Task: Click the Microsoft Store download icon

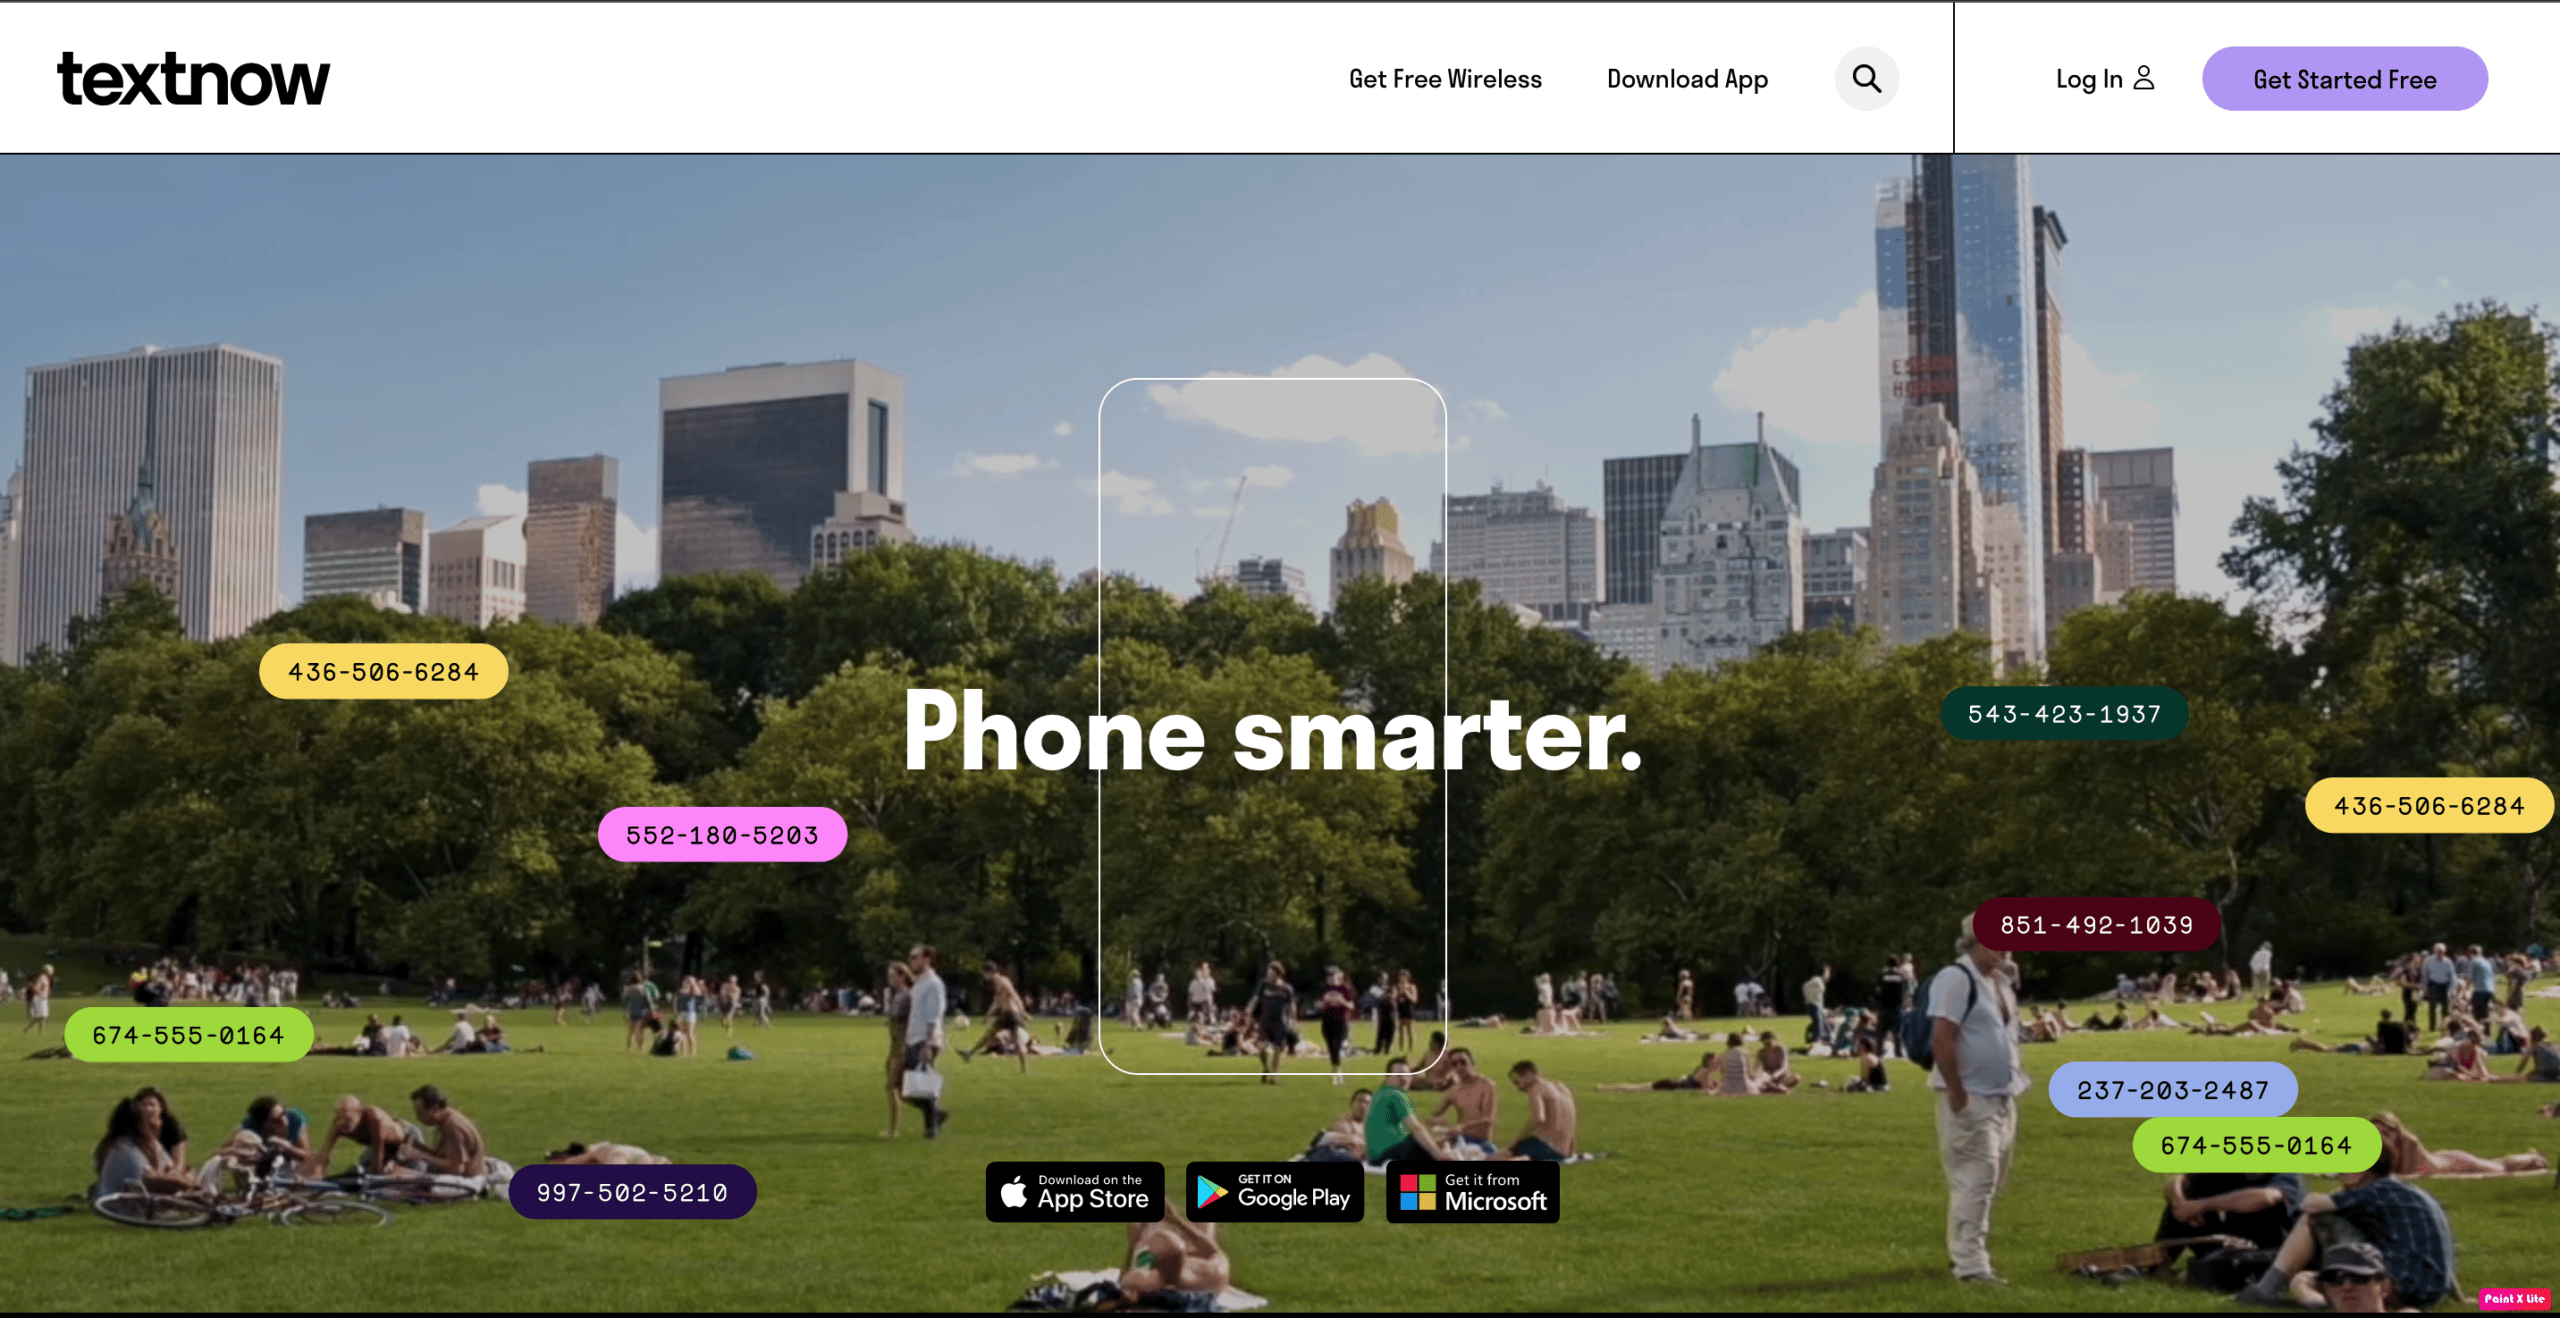Action: point(1471,1192)
